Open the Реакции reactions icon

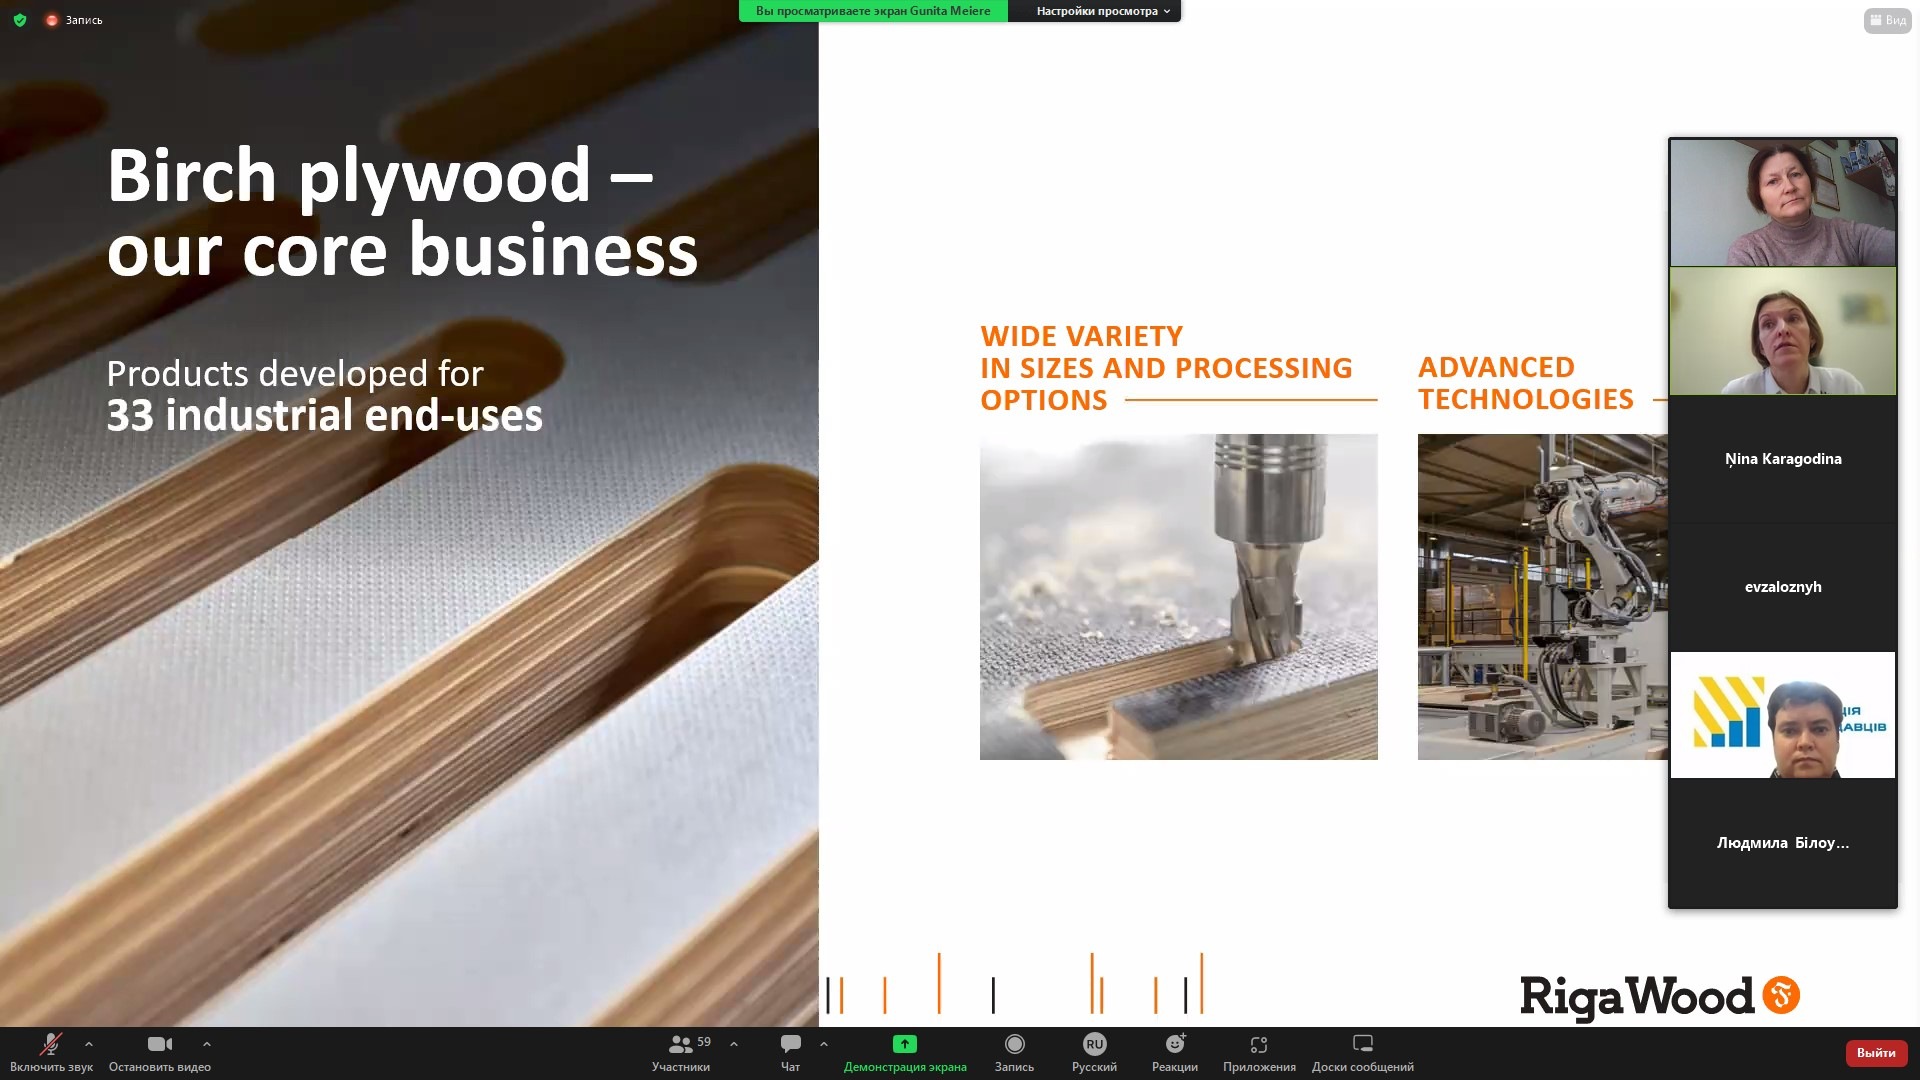pyautogui.click(x=1174, y=1045)
